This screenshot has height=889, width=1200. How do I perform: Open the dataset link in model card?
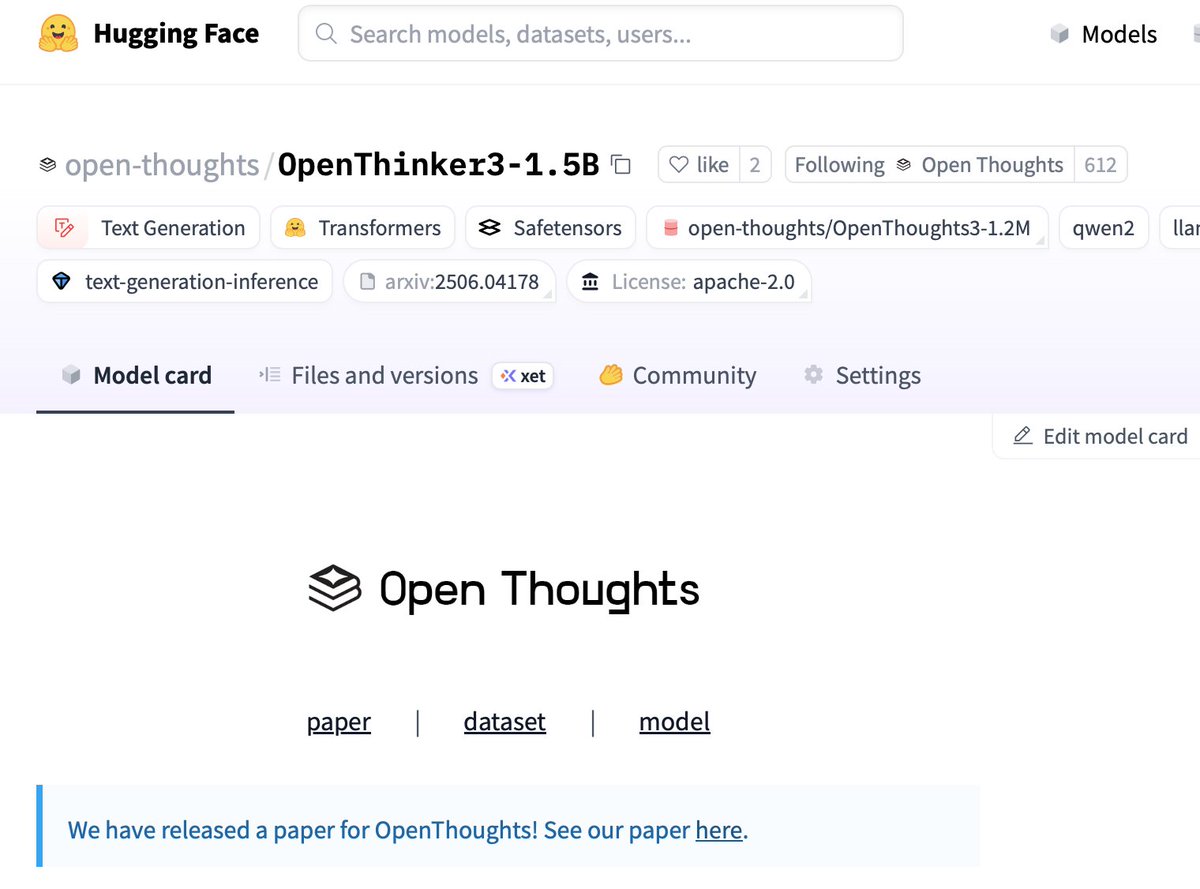tap(505, 721)
